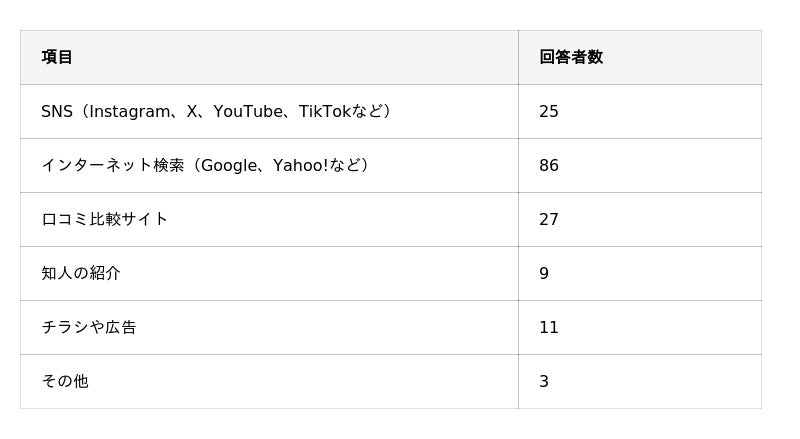Select the 知人の紹介 cell
Screen dimensions: 800x439
pos(81,273)
